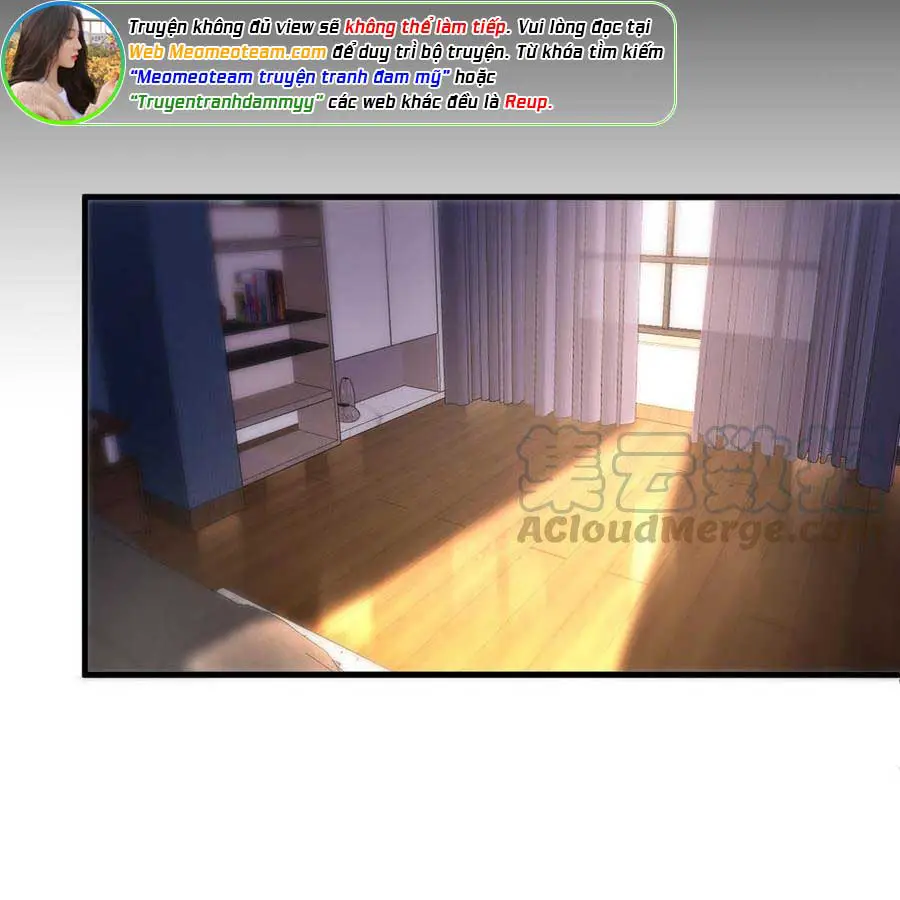Click the girl avatar in the banner
This screenshot has width=900, height=900.
pos(60,62)
